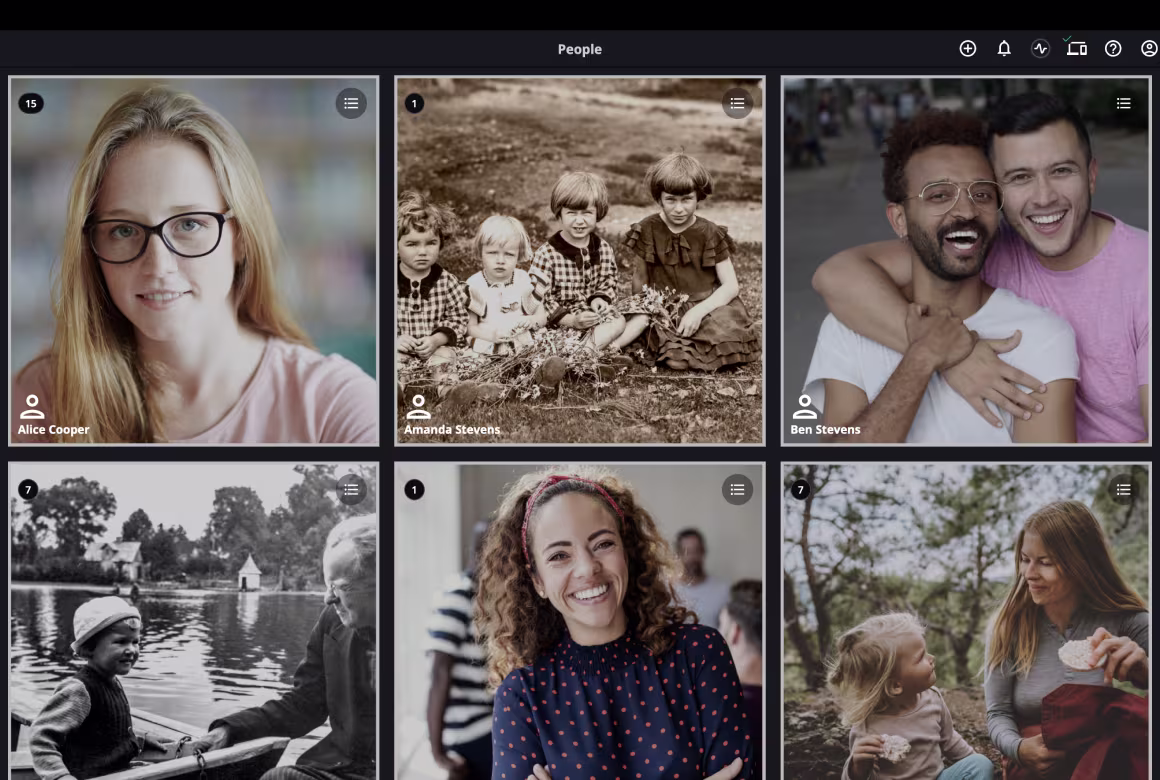Click the person icon above Ben Stevens

pos(804,407)
